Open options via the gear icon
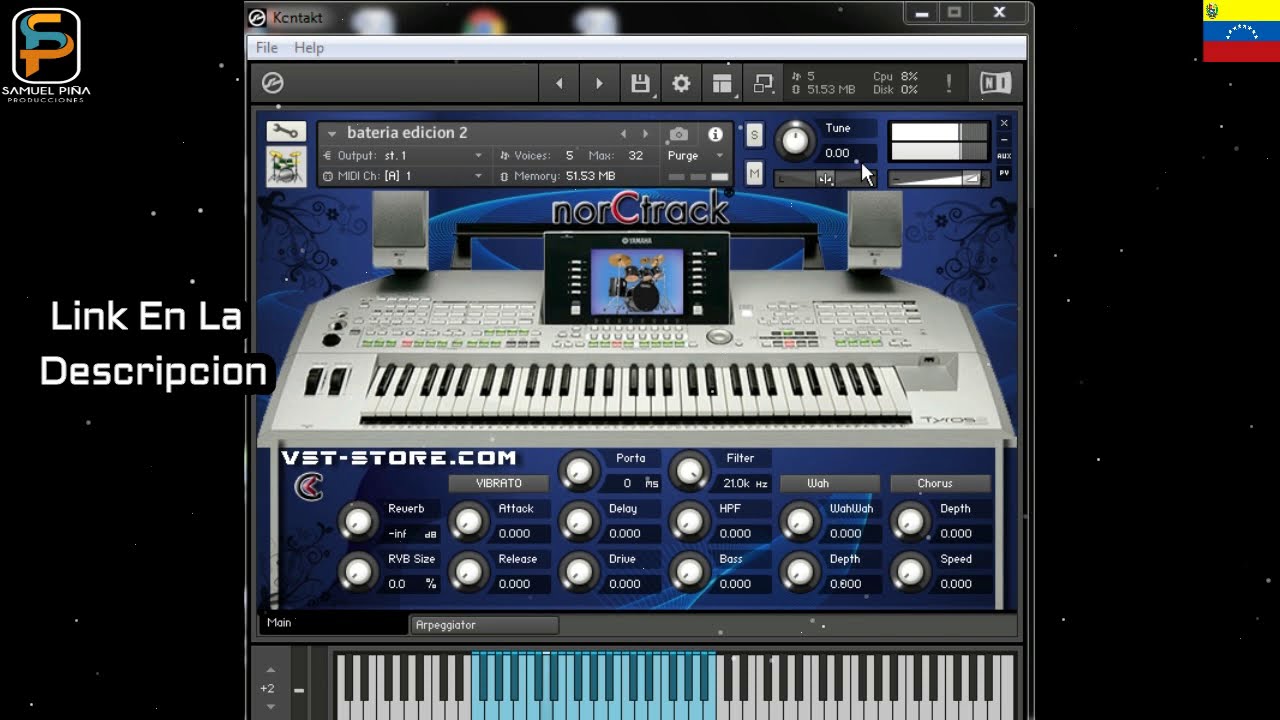 click(x=681, y=84)
